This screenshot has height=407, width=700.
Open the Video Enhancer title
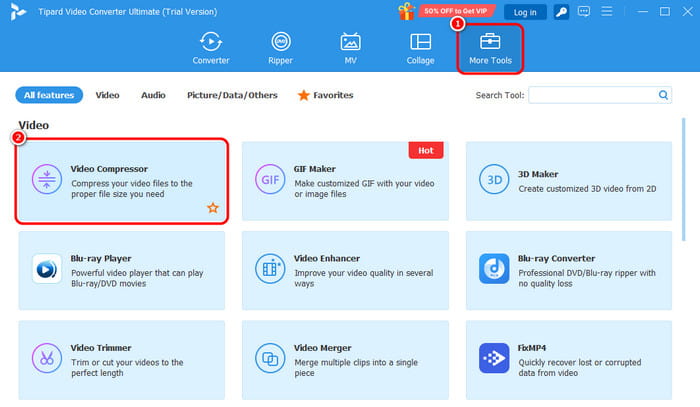pos(327,258)
